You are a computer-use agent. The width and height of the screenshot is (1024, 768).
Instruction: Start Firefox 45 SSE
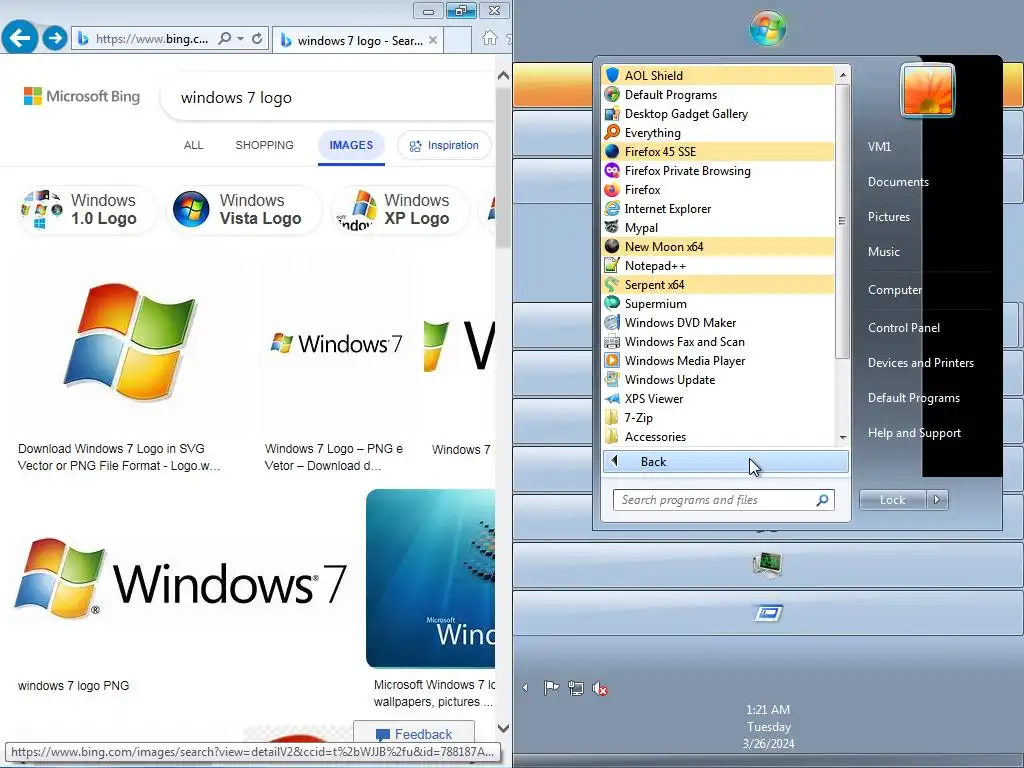(x=718, y=152)
